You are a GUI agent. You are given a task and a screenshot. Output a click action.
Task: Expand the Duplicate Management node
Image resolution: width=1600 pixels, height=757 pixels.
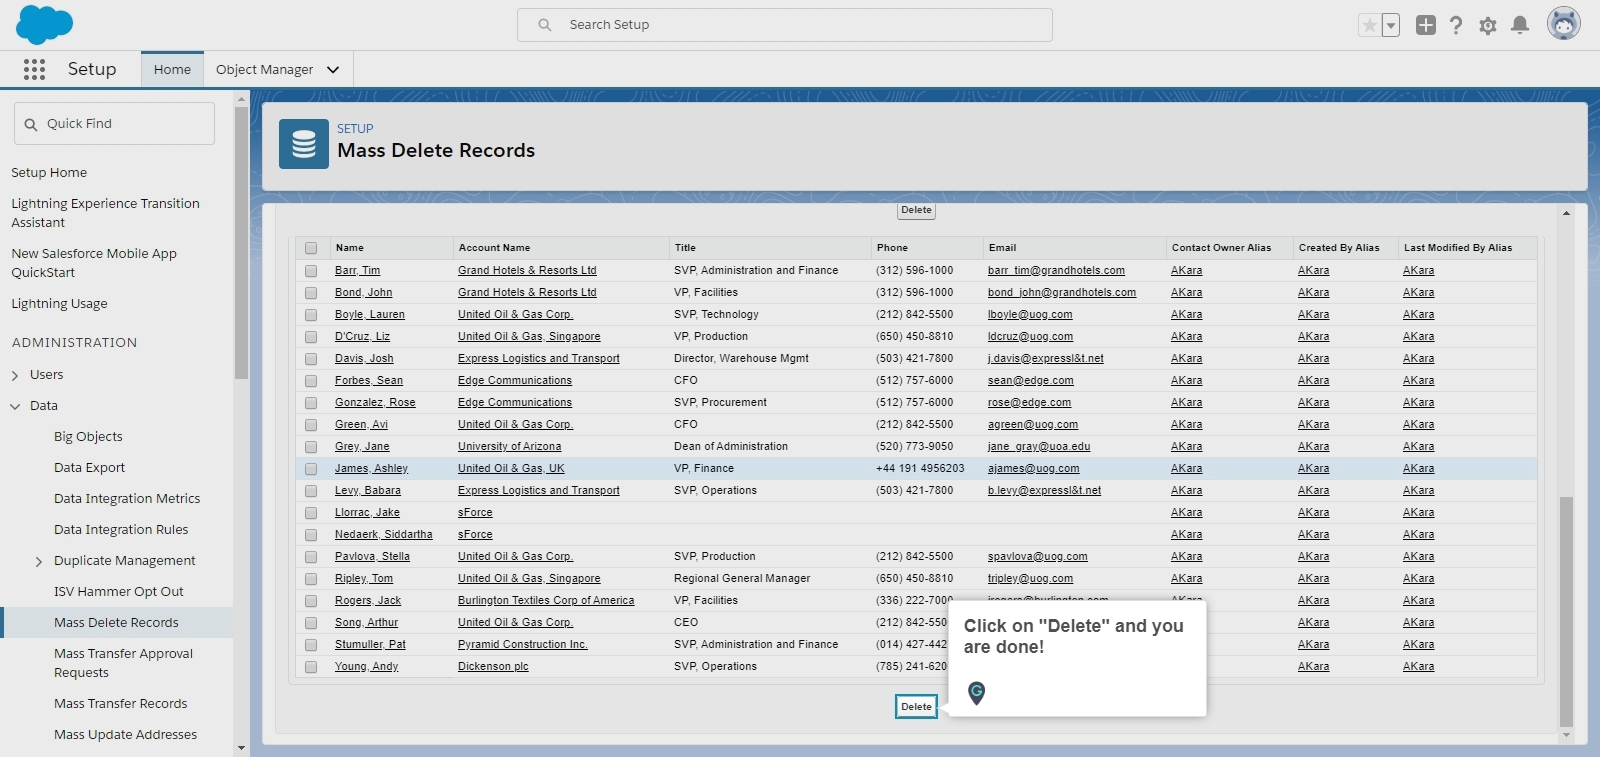(39, 562)
